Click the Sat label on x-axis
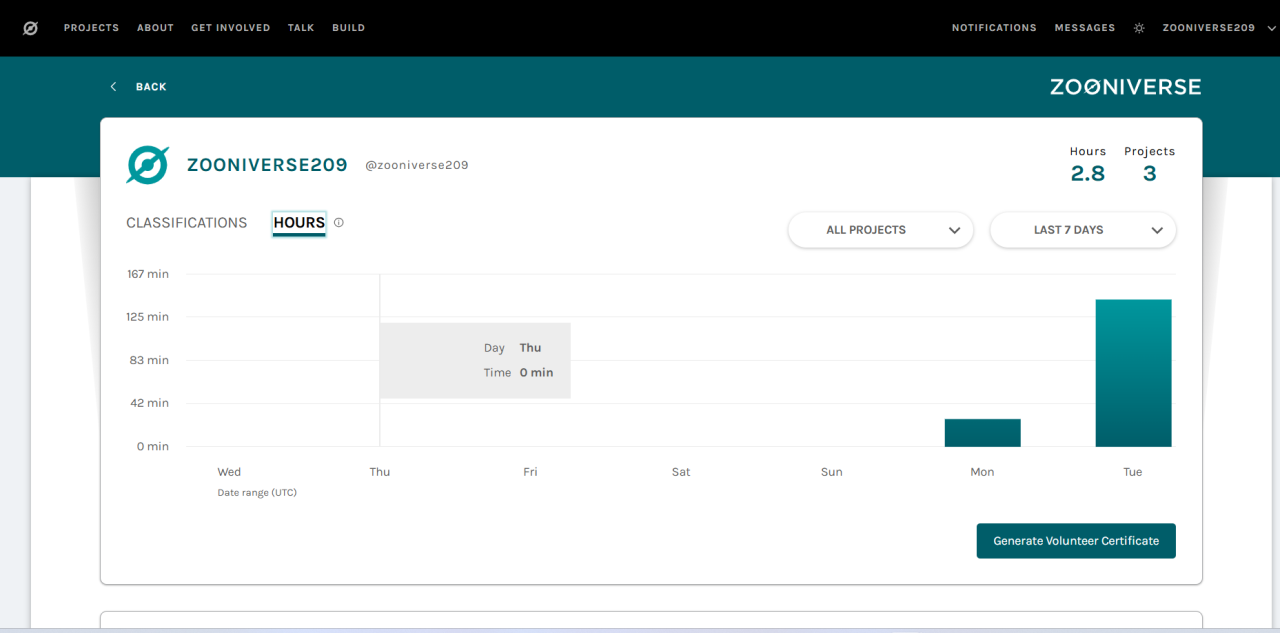The height and width of the screenshot is (633, 1280). pyautogui.click(x=681, y=472)
